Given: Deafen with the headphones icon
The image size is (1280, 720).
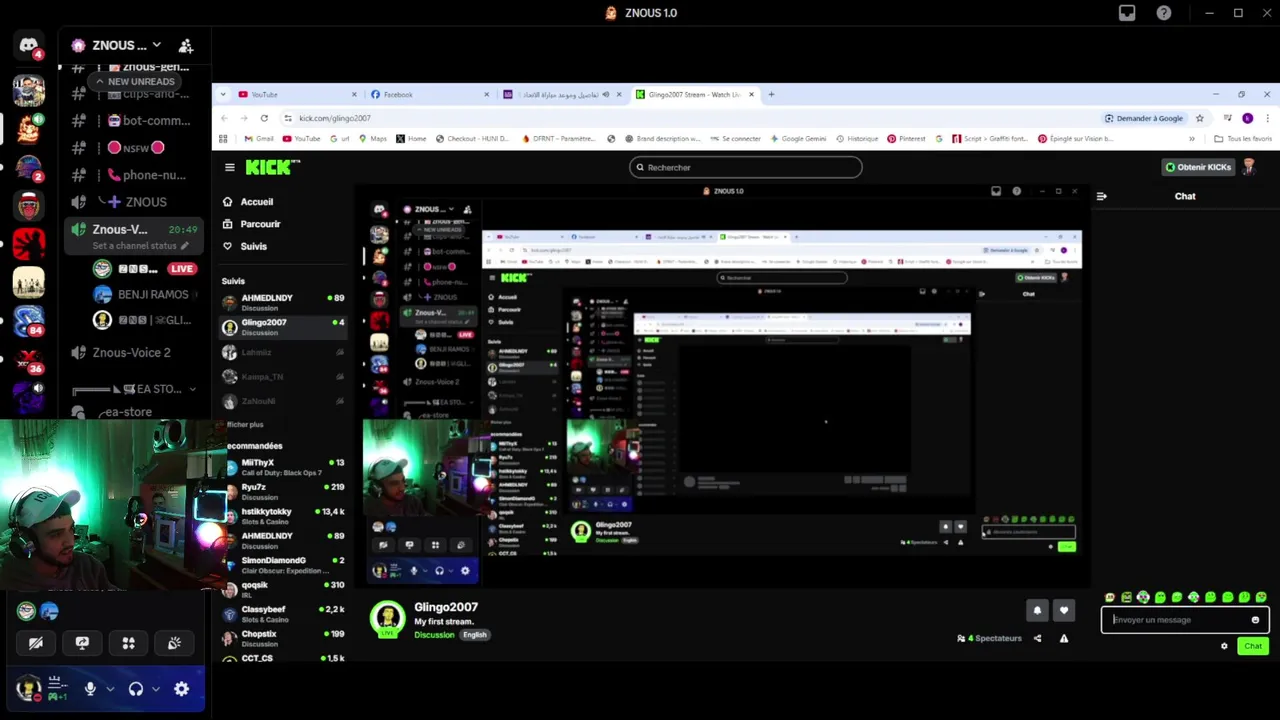Looking at the screenshot, I should point(136,688).
